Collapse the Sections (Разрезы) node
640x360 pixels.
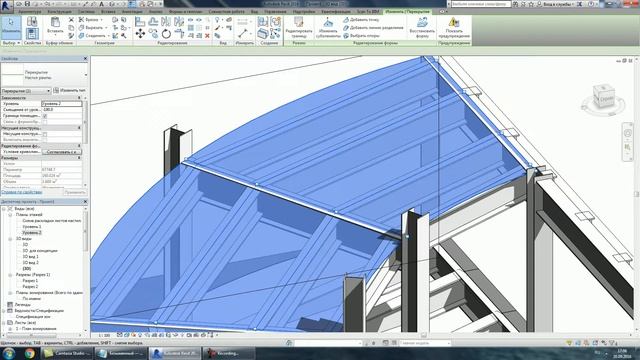click(x=10, y=275)
